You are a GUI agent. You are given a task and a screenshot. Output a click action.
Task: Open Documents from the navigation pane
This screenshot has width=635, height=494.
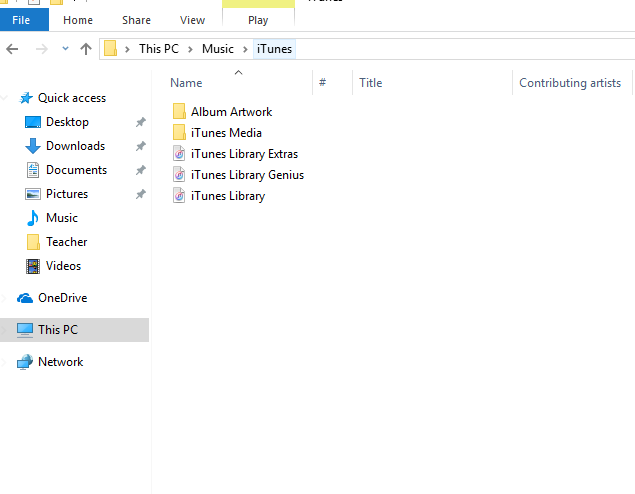pos(76,170)
